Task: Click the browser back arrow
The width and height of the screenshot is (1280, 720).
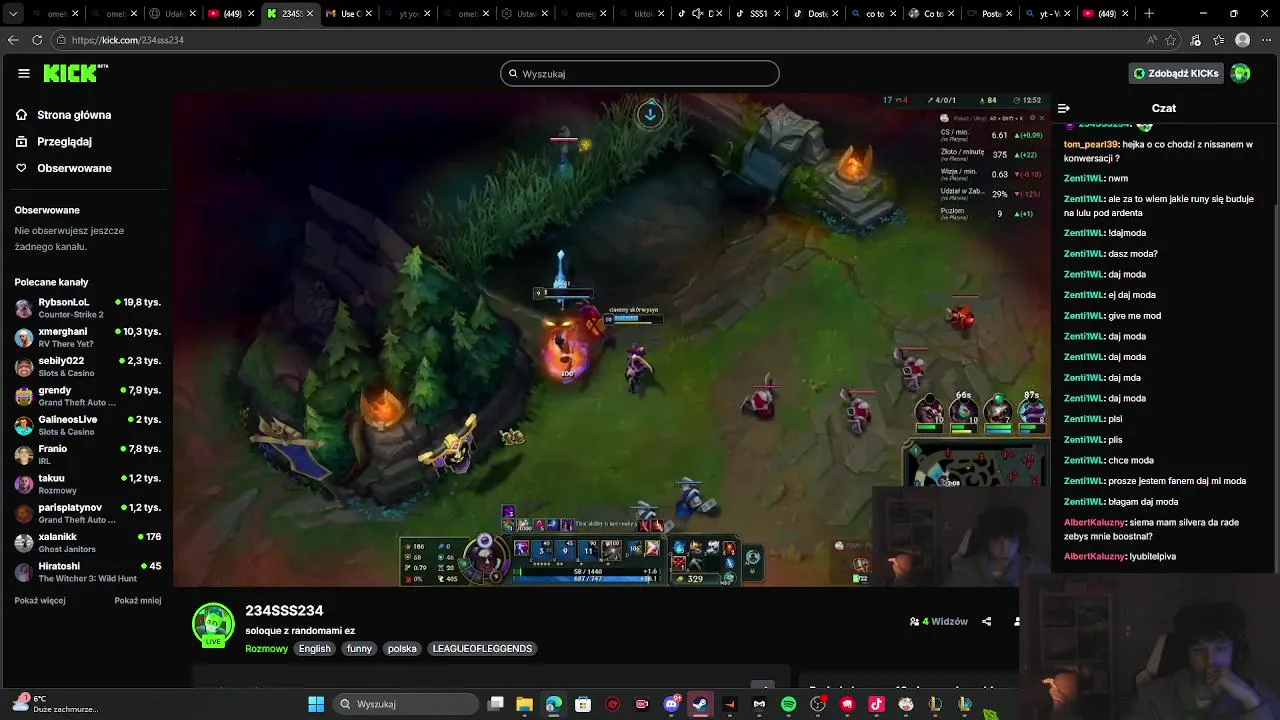Action: click(13, 40)
